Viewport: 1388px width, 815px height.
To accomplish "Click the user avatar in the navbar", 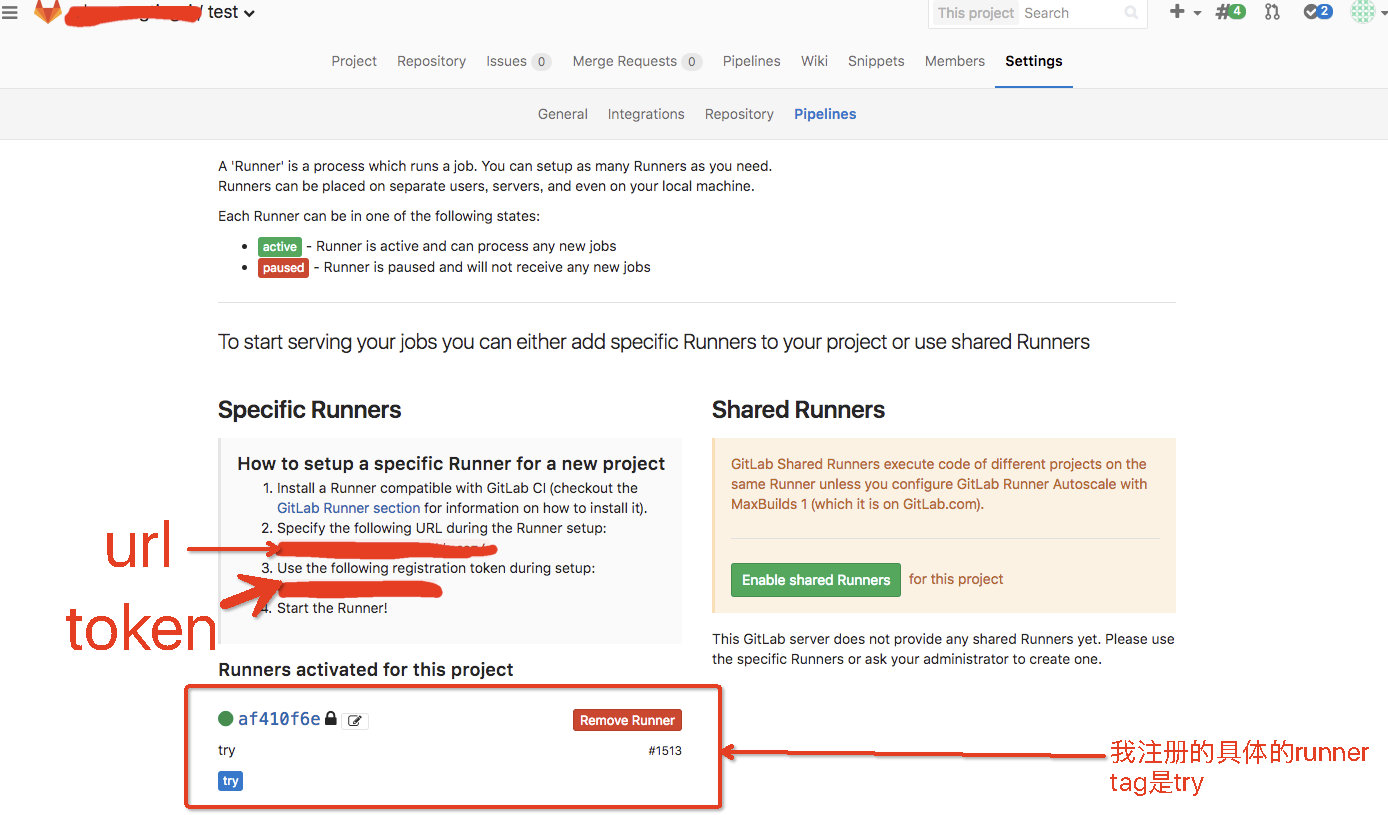I will [x=1361, y=13].
